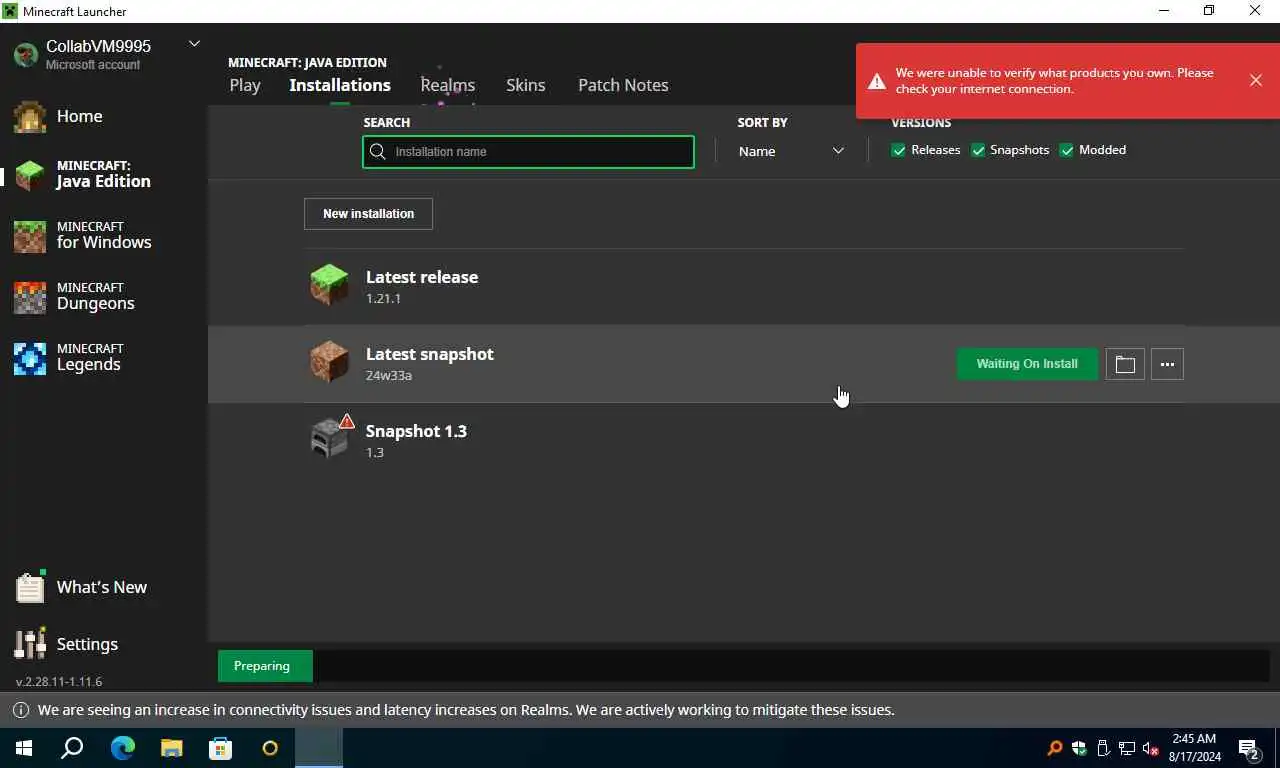
Task: Switch to the Installations tab
Action: tap(340, 85)
